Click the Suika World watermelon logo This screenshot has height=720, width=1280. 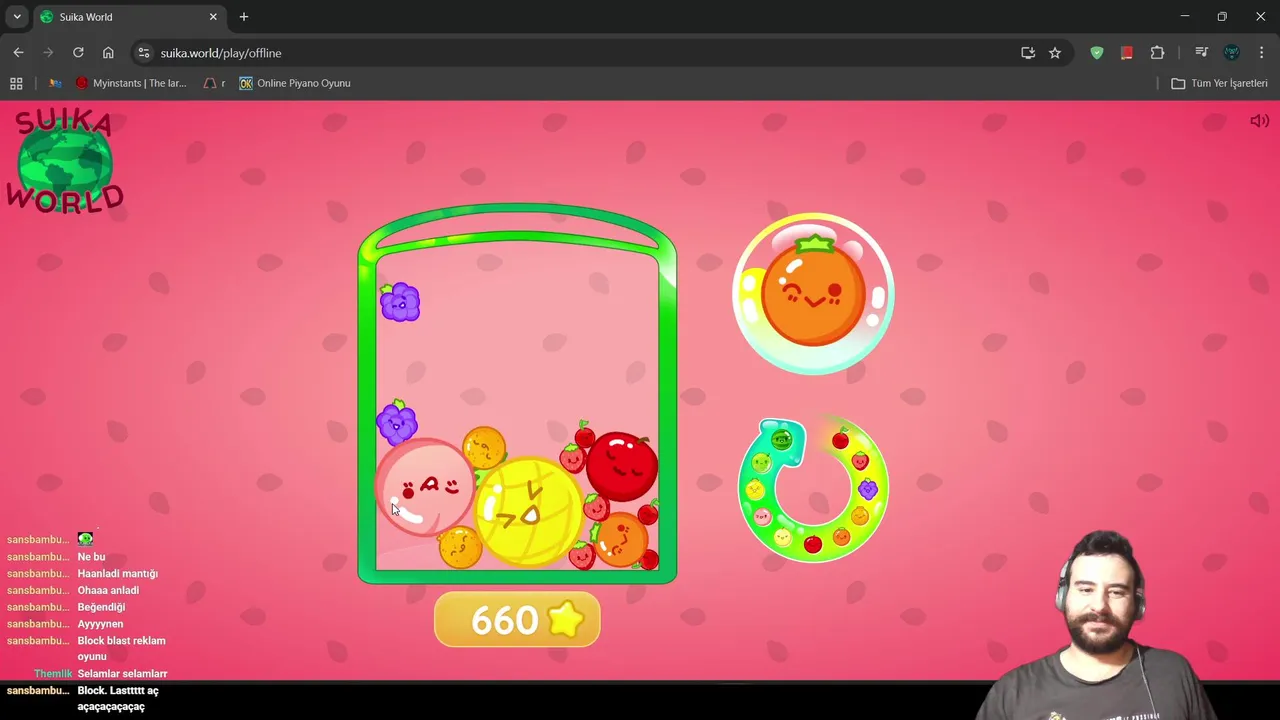[66, 161]
